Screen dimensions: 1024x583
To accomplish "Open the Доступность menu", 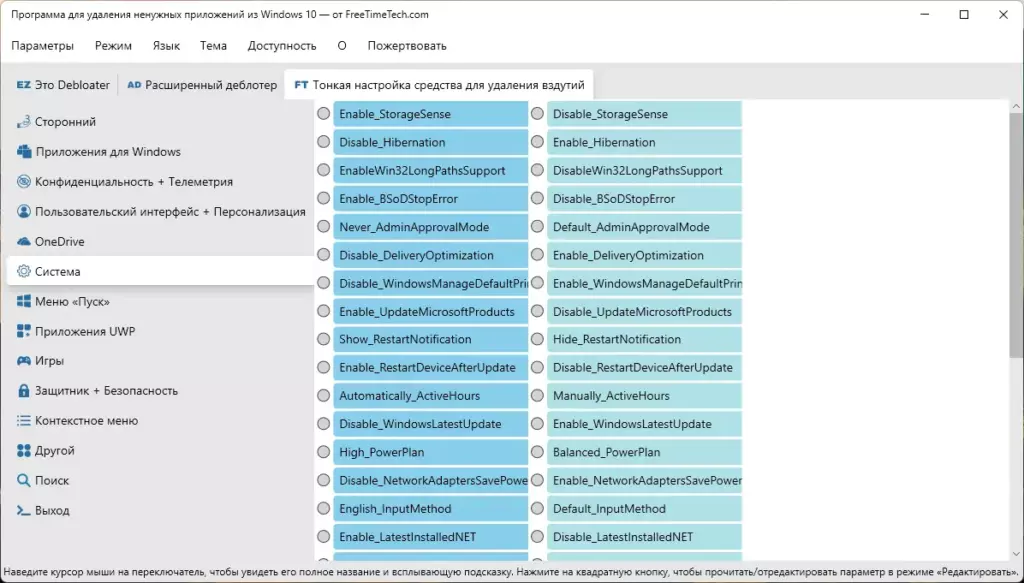I will (x=281, y=46).
